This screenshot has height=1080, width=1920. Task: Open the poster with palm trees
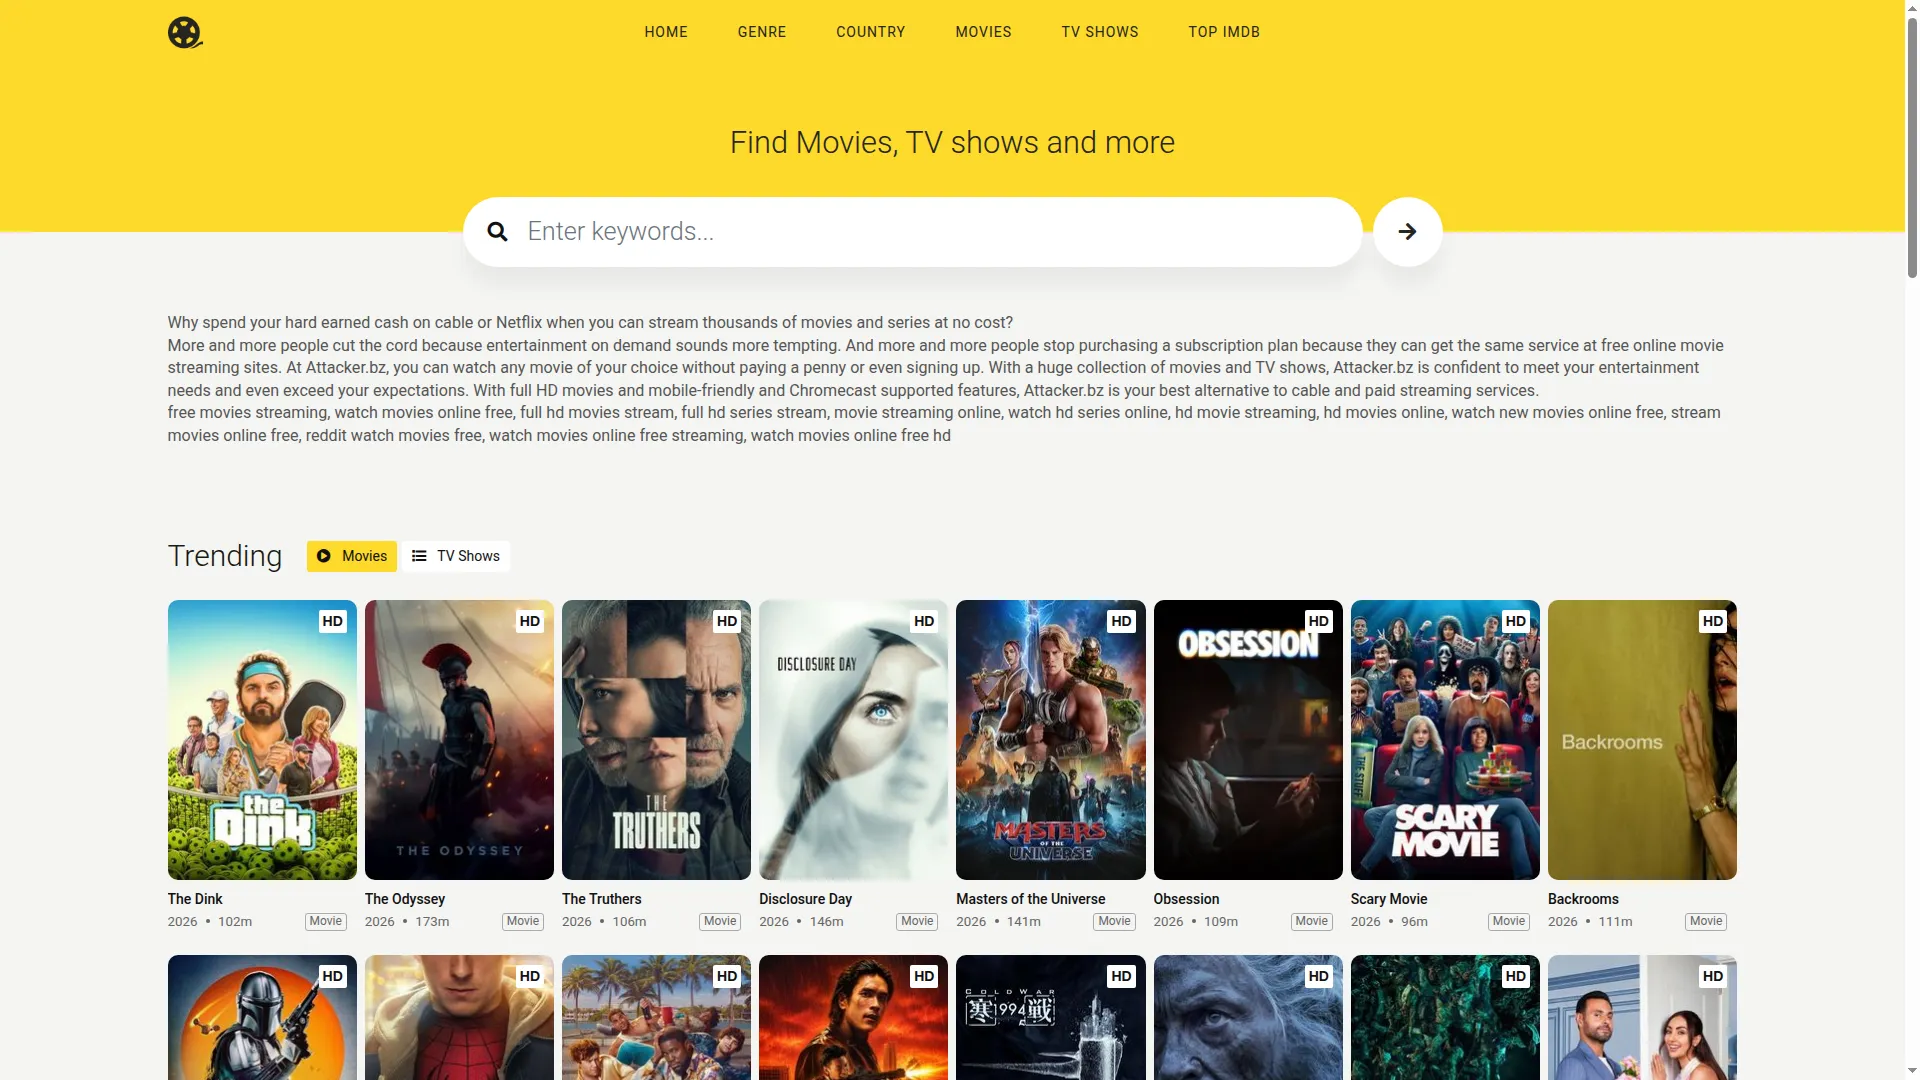coord(656,1017)
